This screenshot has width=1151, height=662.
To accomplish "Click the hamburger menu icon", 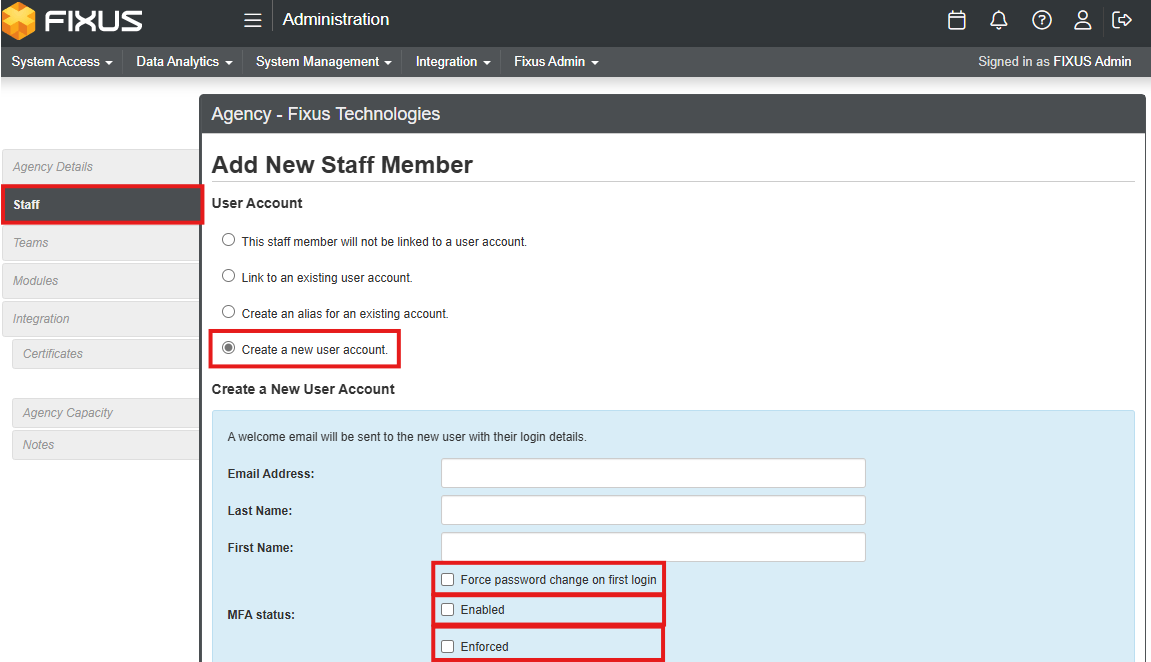I will 252,18.
